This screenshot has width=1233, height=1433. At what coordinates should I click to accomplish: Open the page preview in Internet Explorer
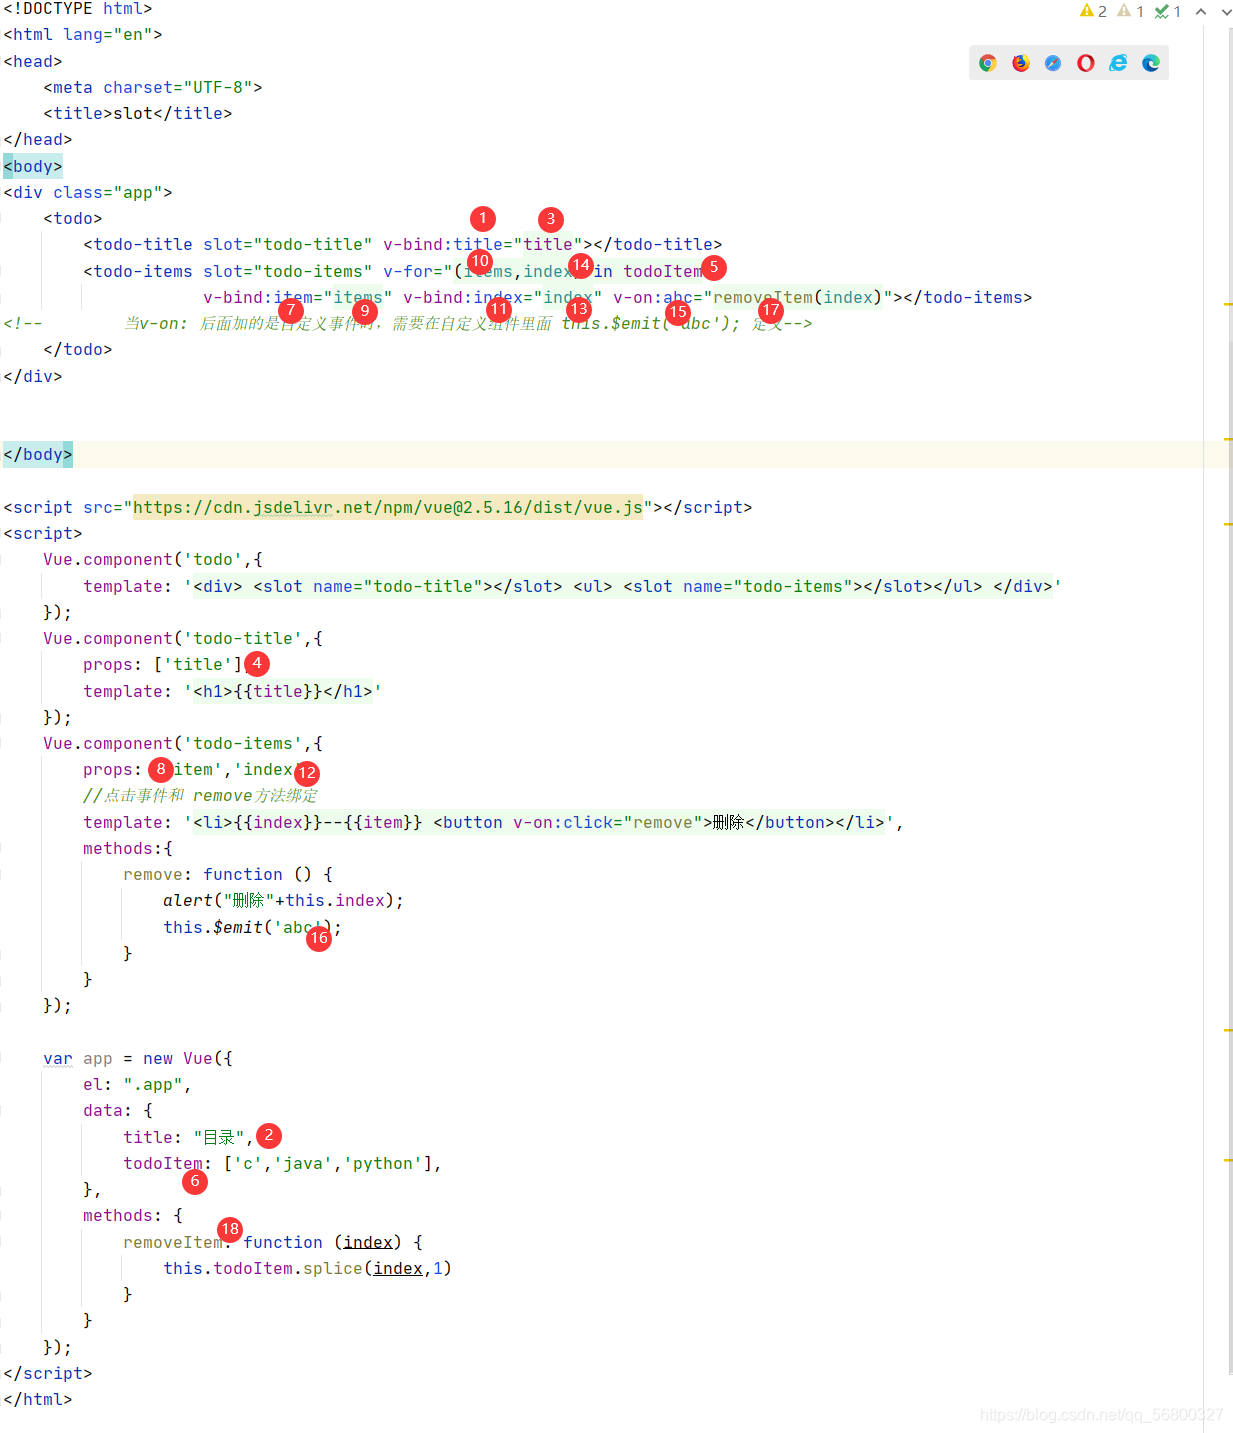pos(1118,63)
